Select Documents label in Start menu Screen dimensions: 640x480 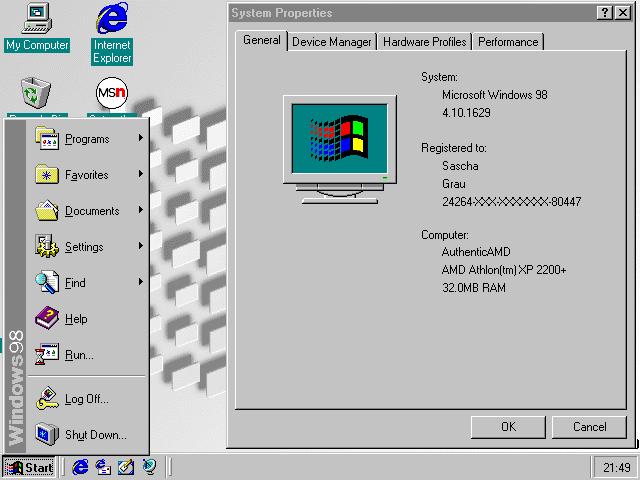click(x=92, y=211)
